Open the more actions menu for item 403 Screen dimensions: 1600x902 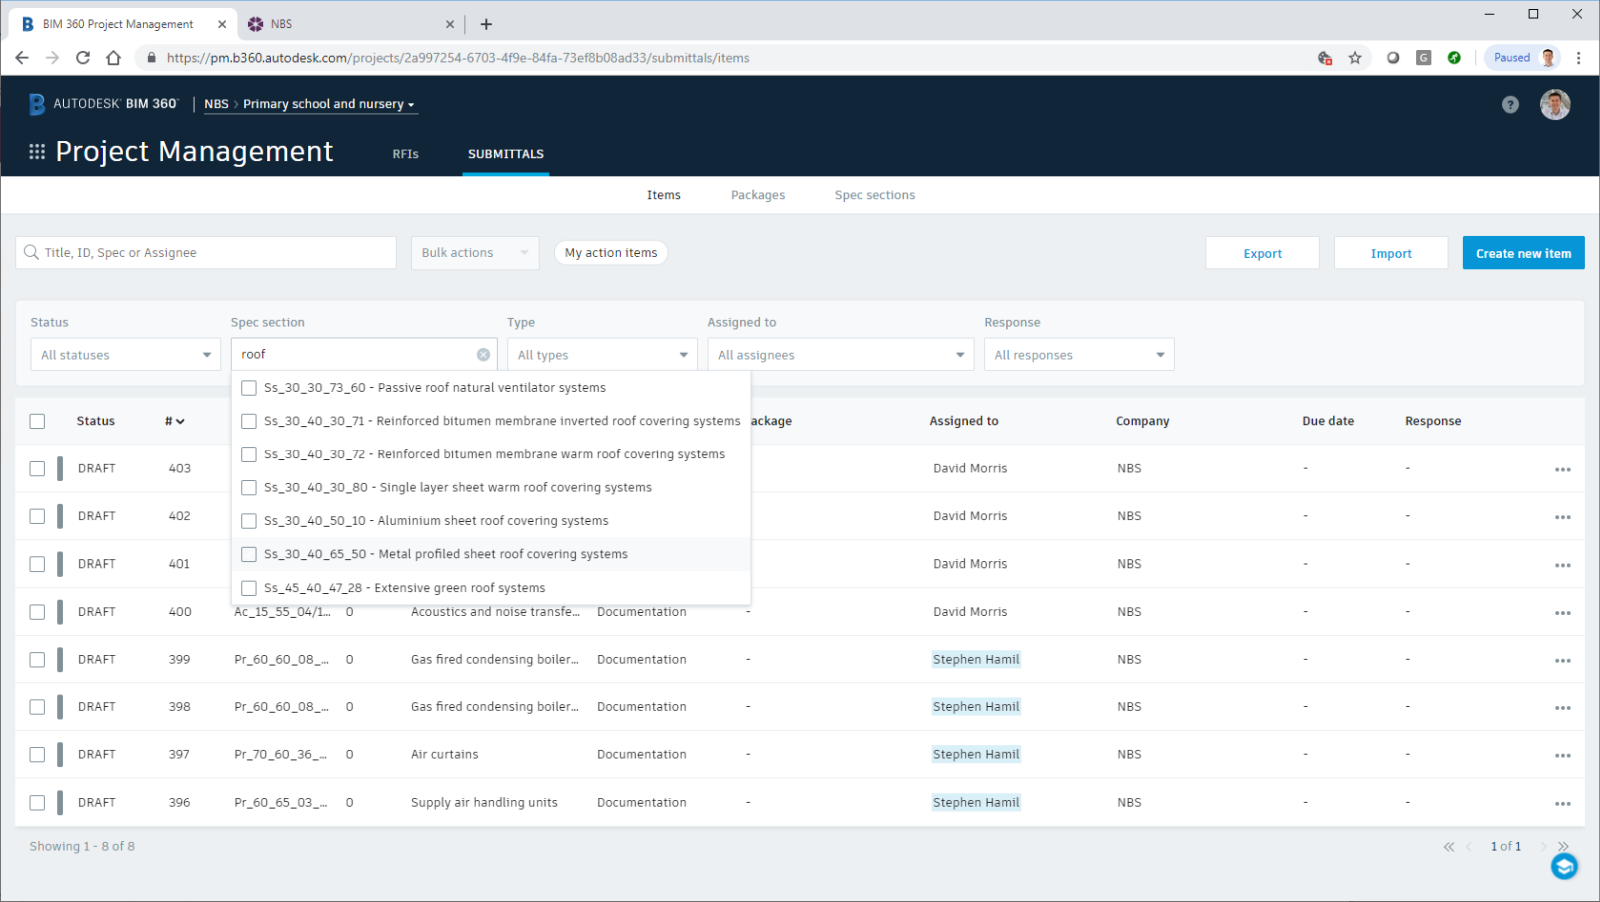(x=1562, y=469)
